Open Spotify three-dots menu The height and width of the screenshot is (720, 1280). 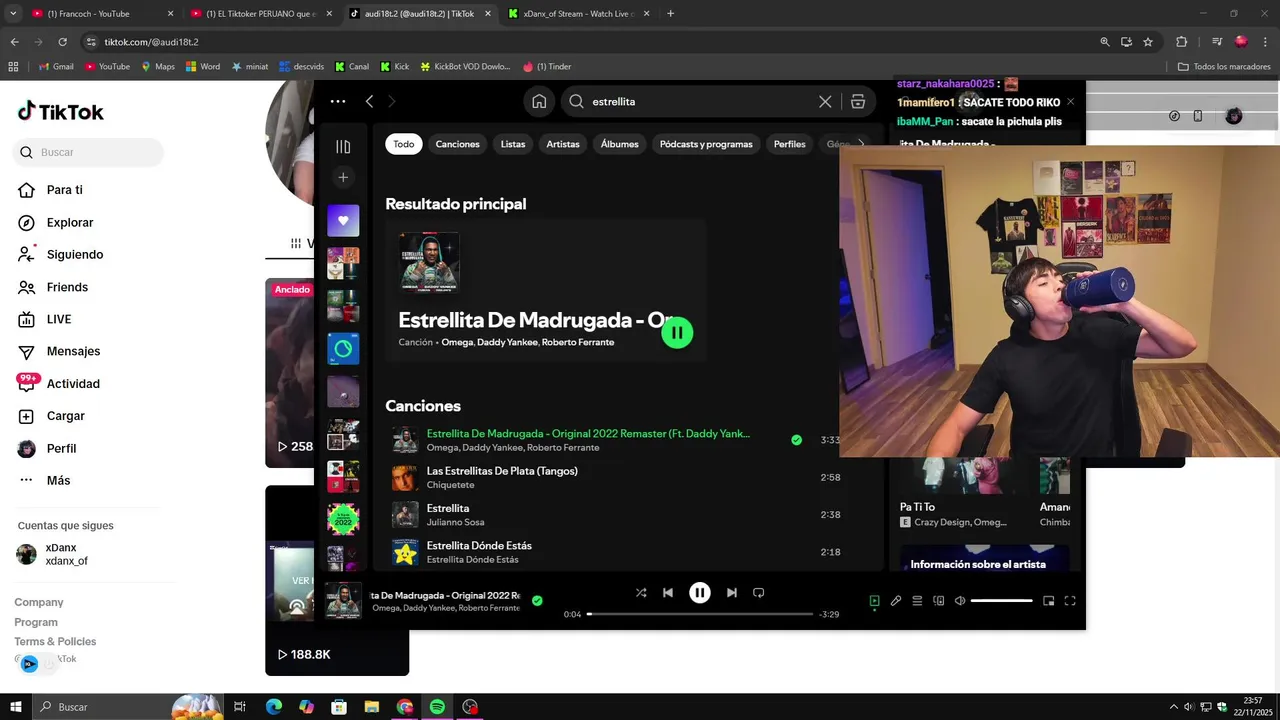point(338,101)
